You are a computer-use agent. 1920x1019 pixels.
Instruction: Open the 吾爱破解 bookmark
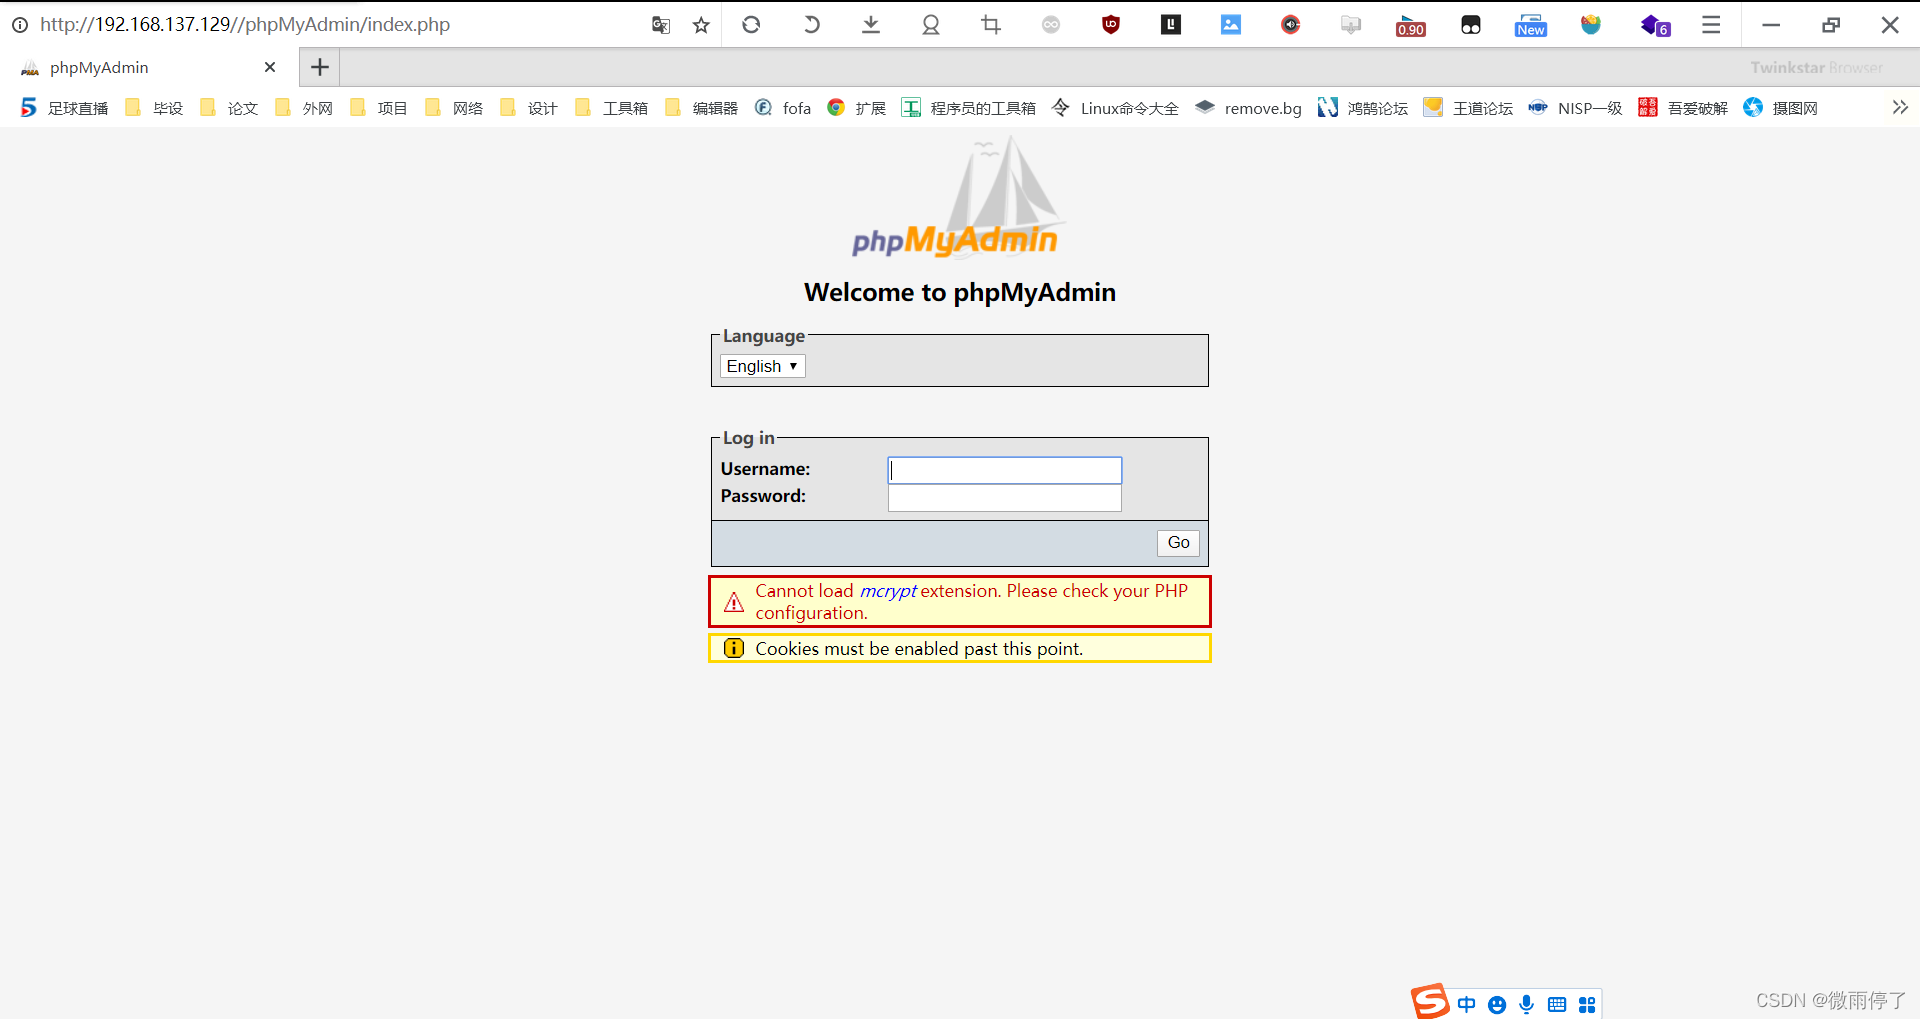[x=1683, y=108]
